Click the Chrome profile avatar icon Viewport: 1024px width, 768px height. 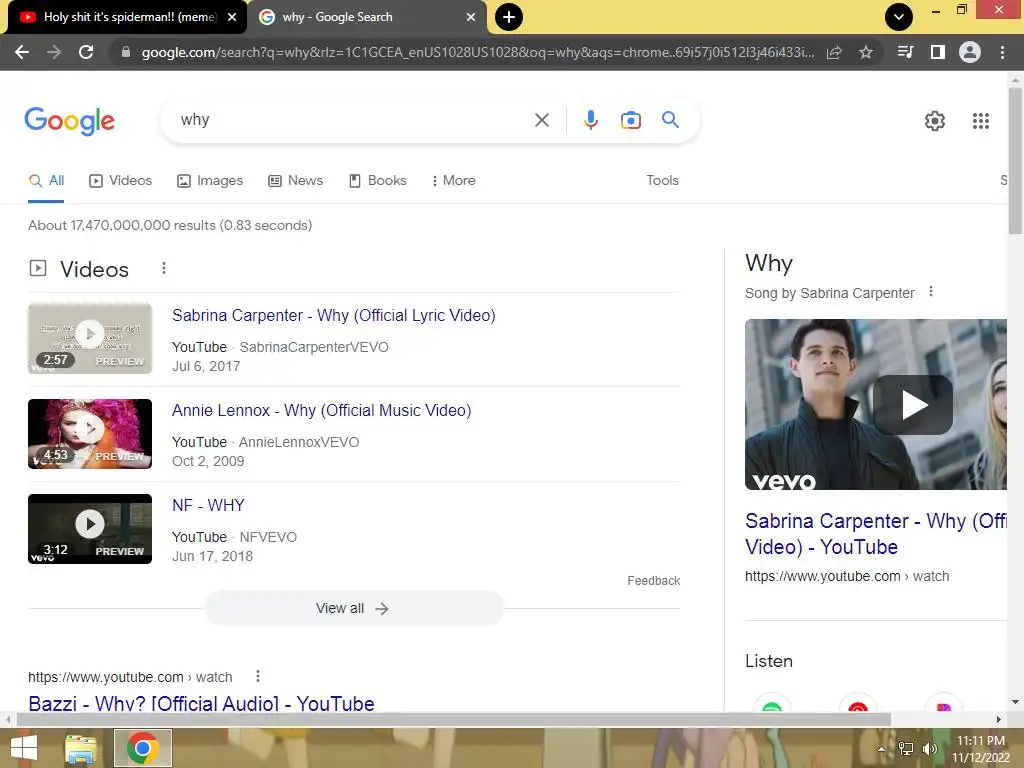[x=970, y=52]
